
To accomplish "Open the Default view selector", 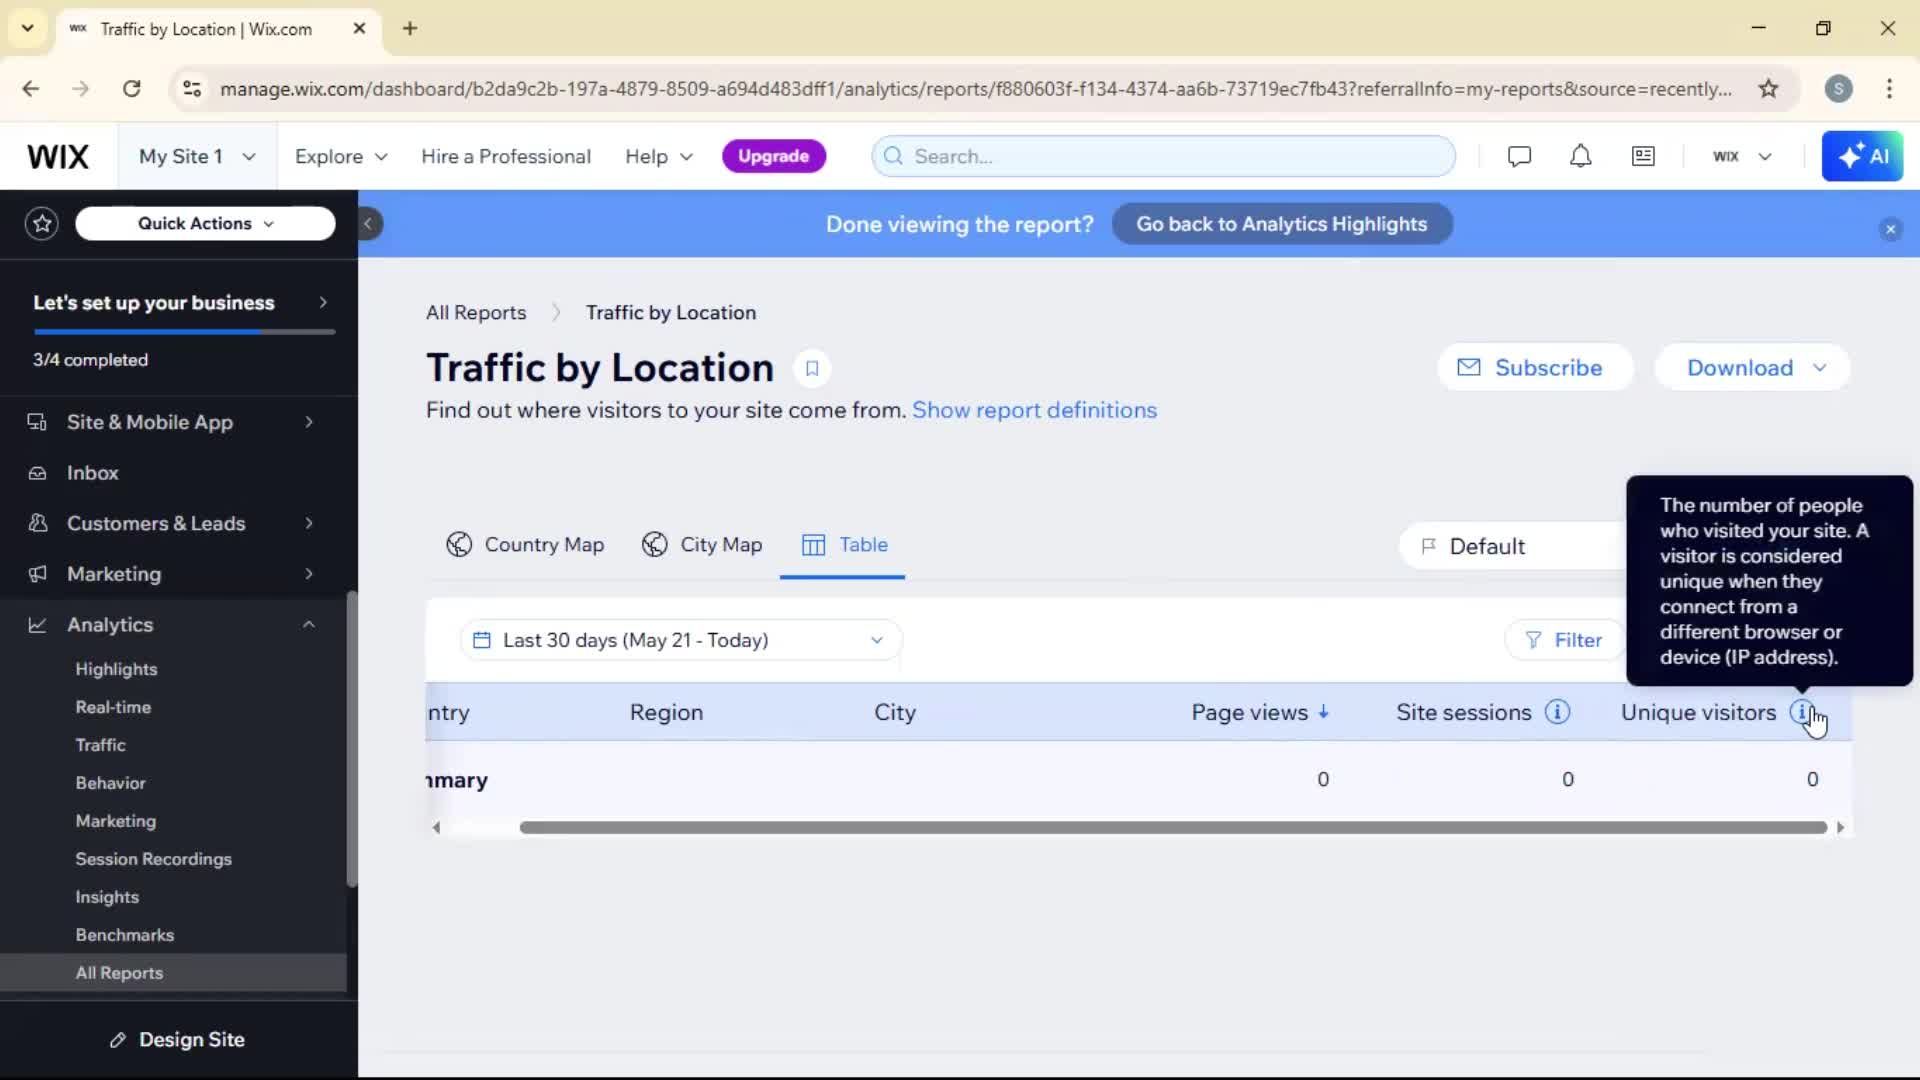I will (1513, 546).
